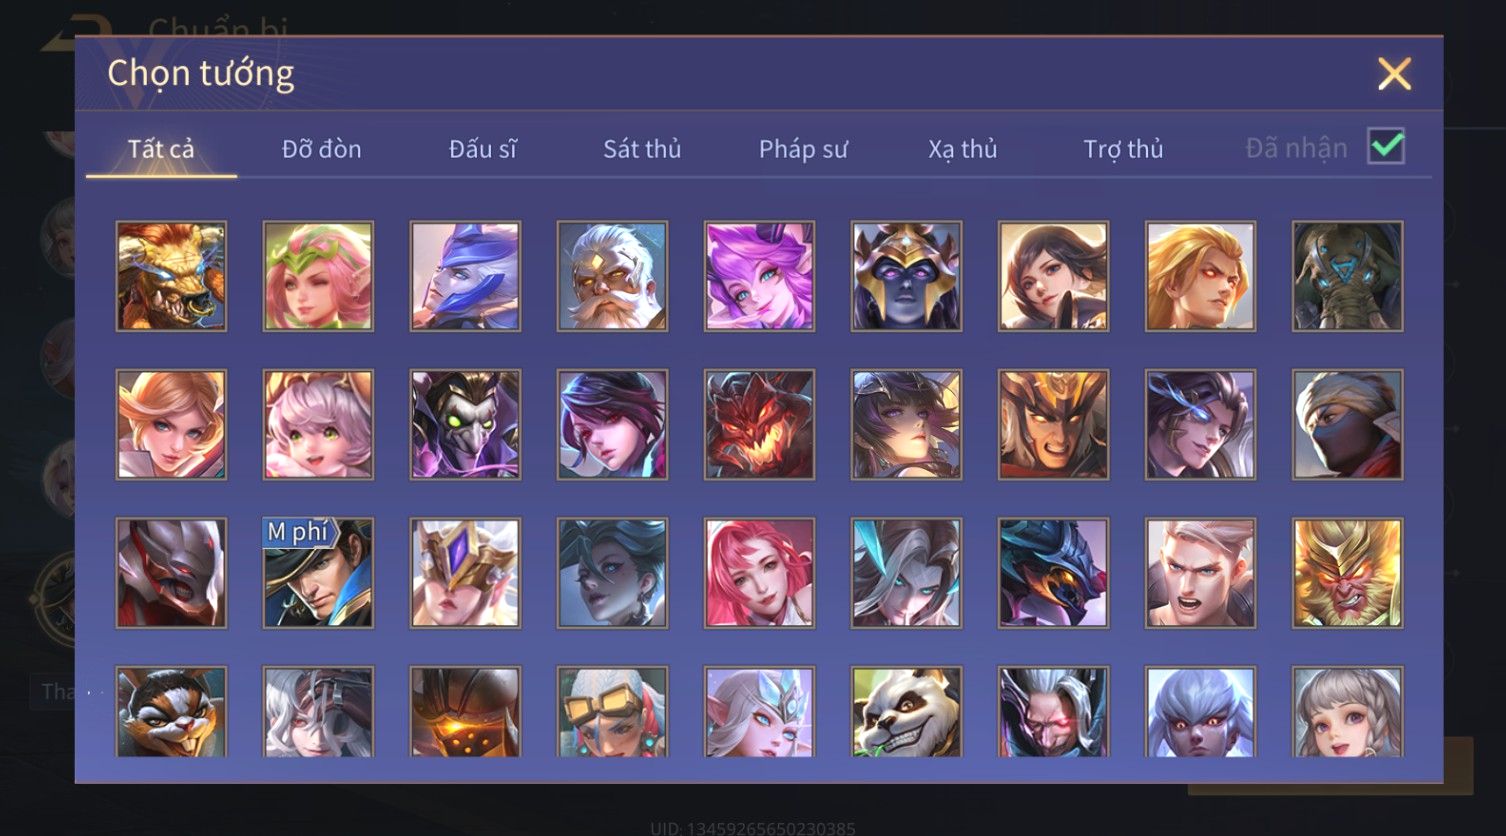1506x836 pixels.
Task: Switch to the Trợ thủ tab
Action: pos(1123,149)
